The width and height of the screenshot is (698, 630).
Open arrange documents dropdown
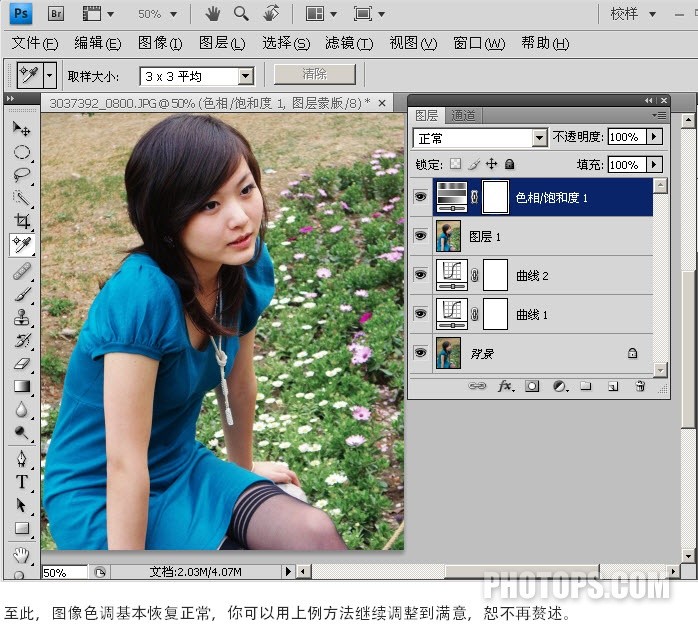click(334, 14)
